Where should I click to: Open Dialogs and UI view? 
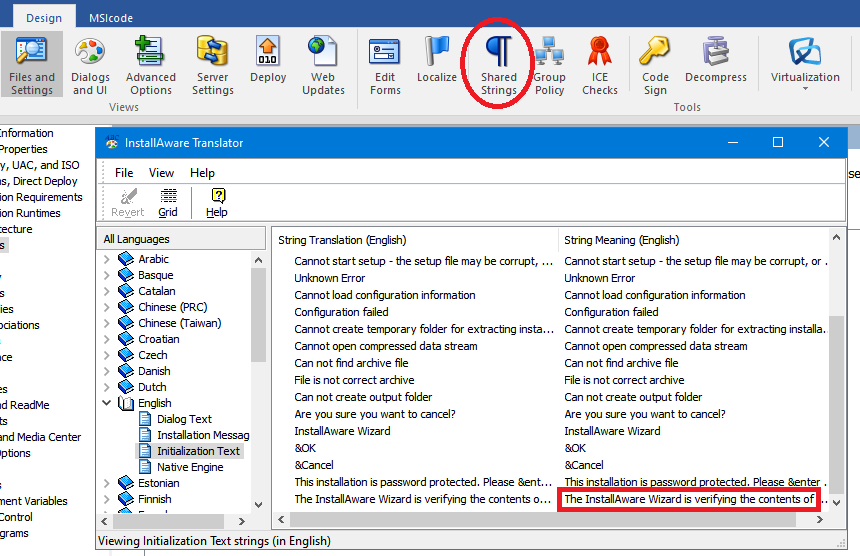[x=90, y=65]
